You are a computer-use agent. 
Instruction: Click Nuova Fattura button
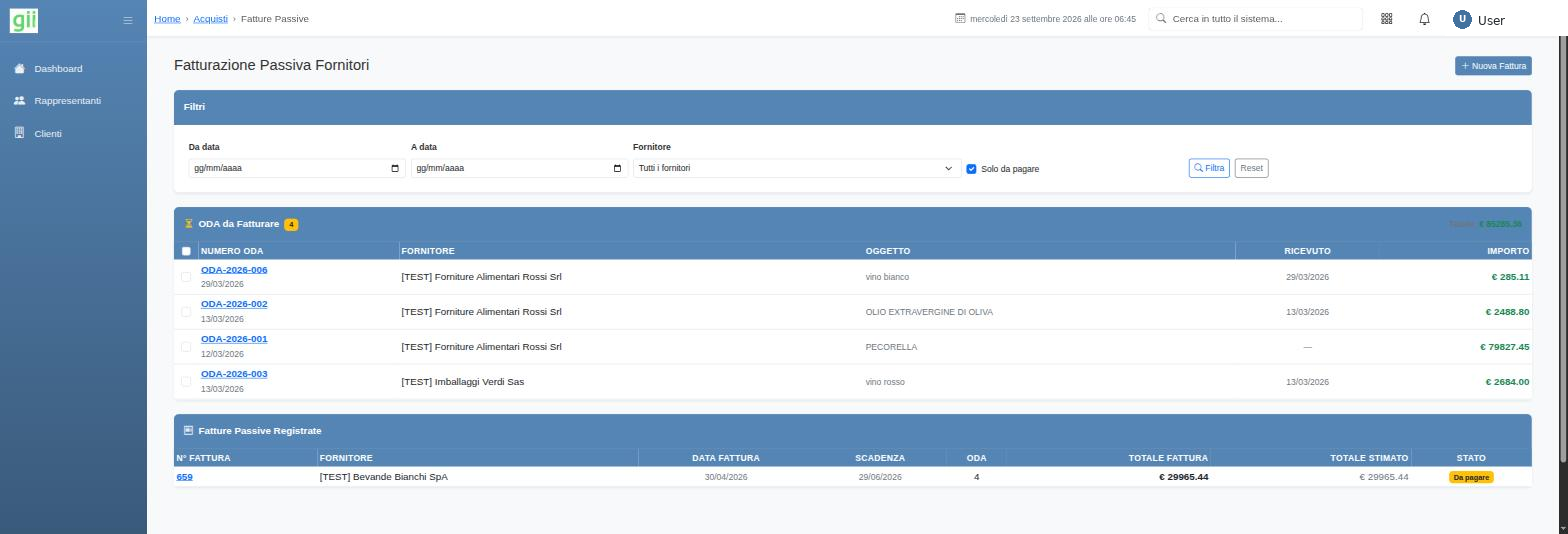point(1493,66)
